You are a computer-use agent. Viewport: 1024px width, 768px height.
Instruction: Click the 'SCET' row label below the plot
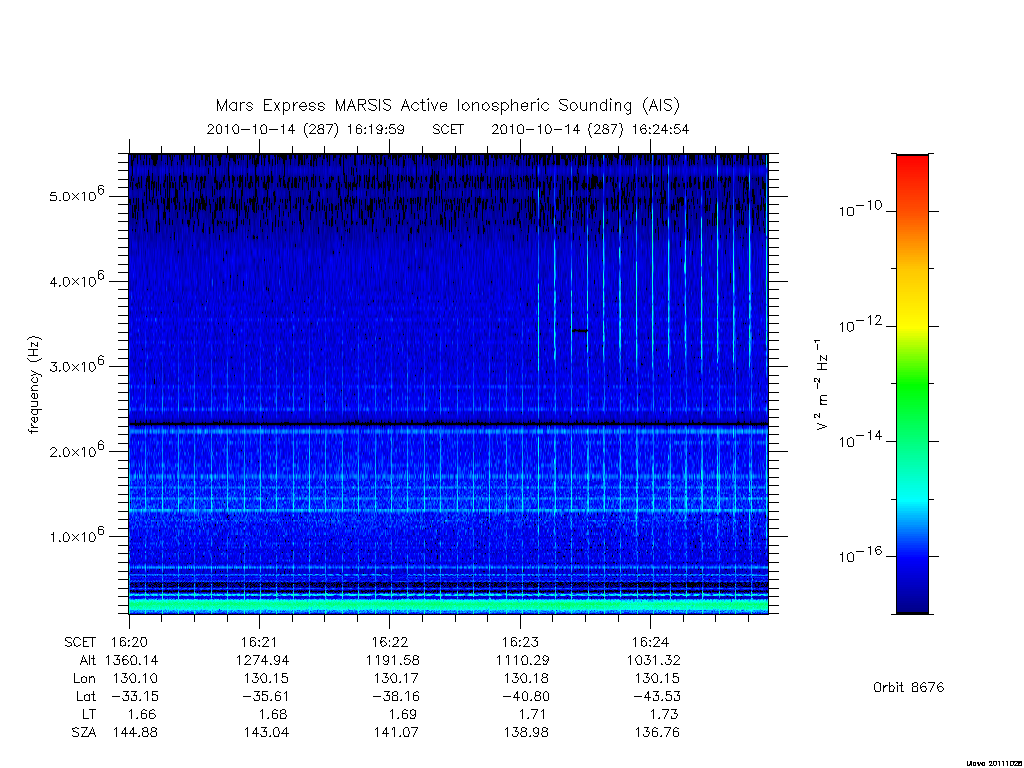point(80,643)
